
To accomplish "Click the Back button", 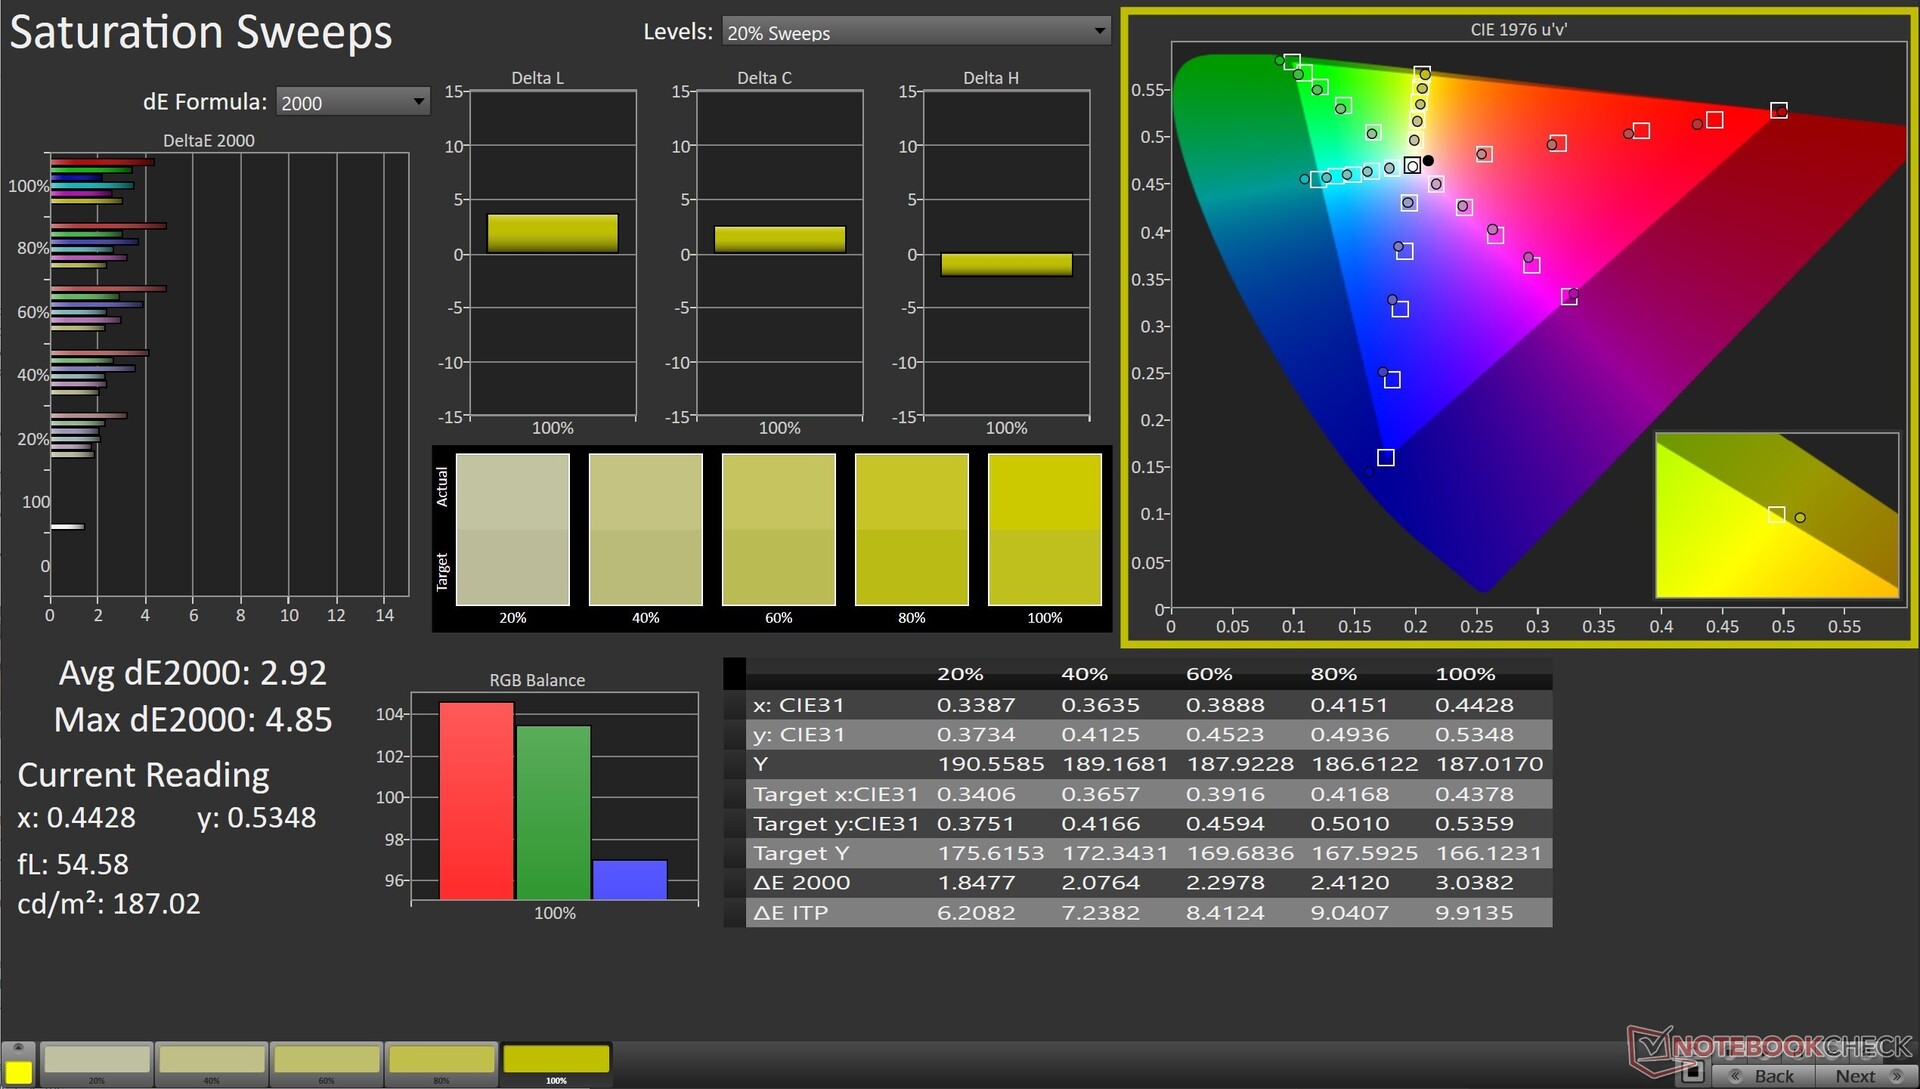I will point(1774,1076).
